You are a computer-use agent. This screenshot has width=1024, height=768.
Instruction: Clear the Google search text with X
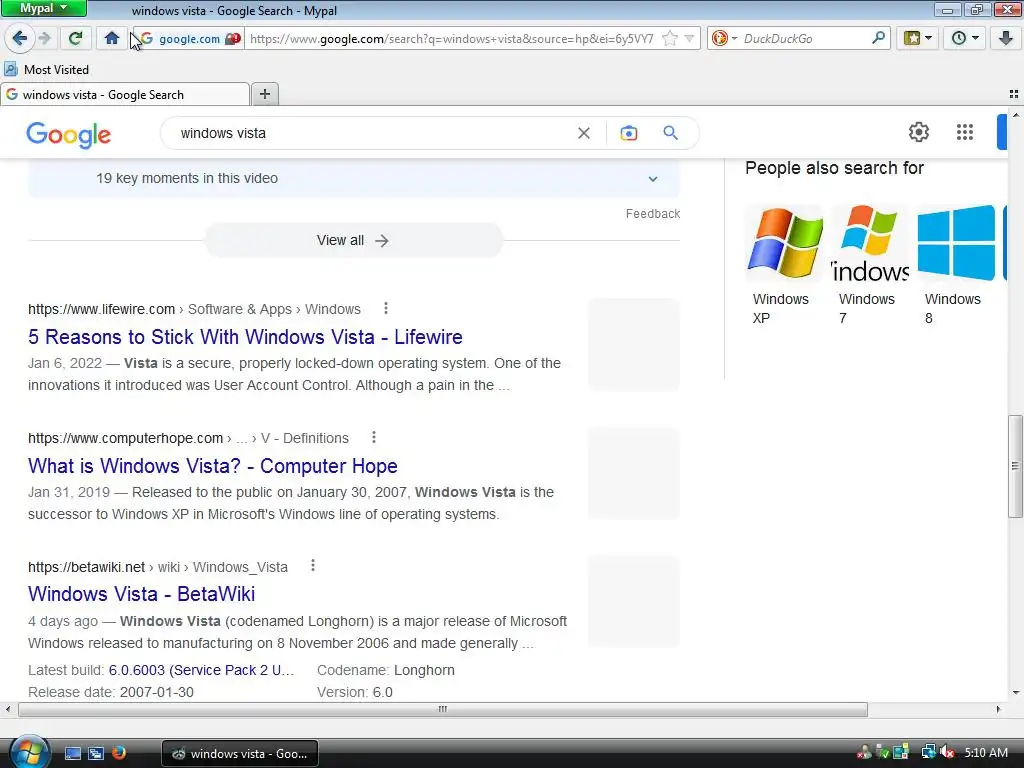click(584, 133)
